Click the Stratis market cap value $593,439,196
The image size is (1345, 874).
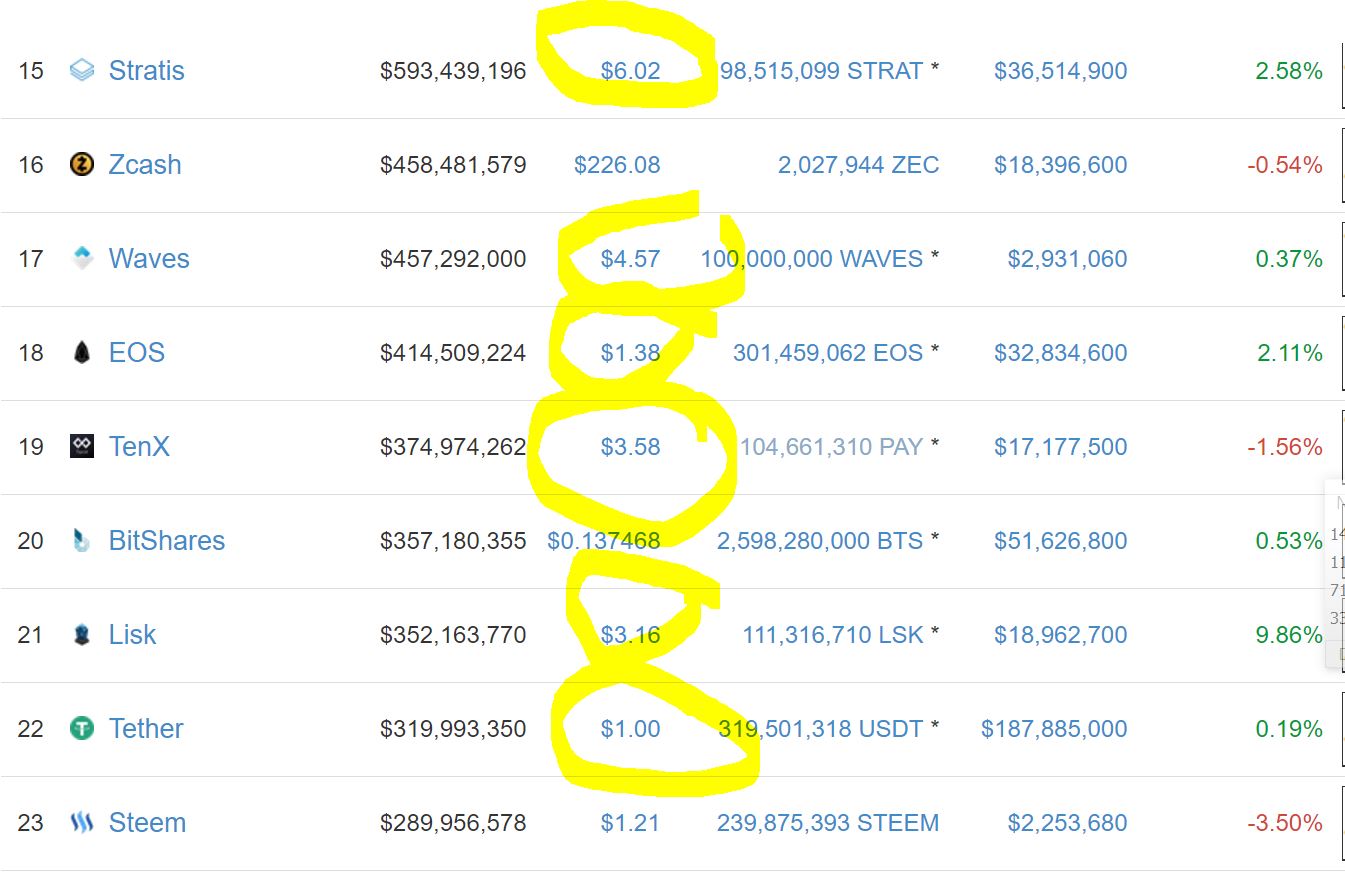(x=453, y=71)
